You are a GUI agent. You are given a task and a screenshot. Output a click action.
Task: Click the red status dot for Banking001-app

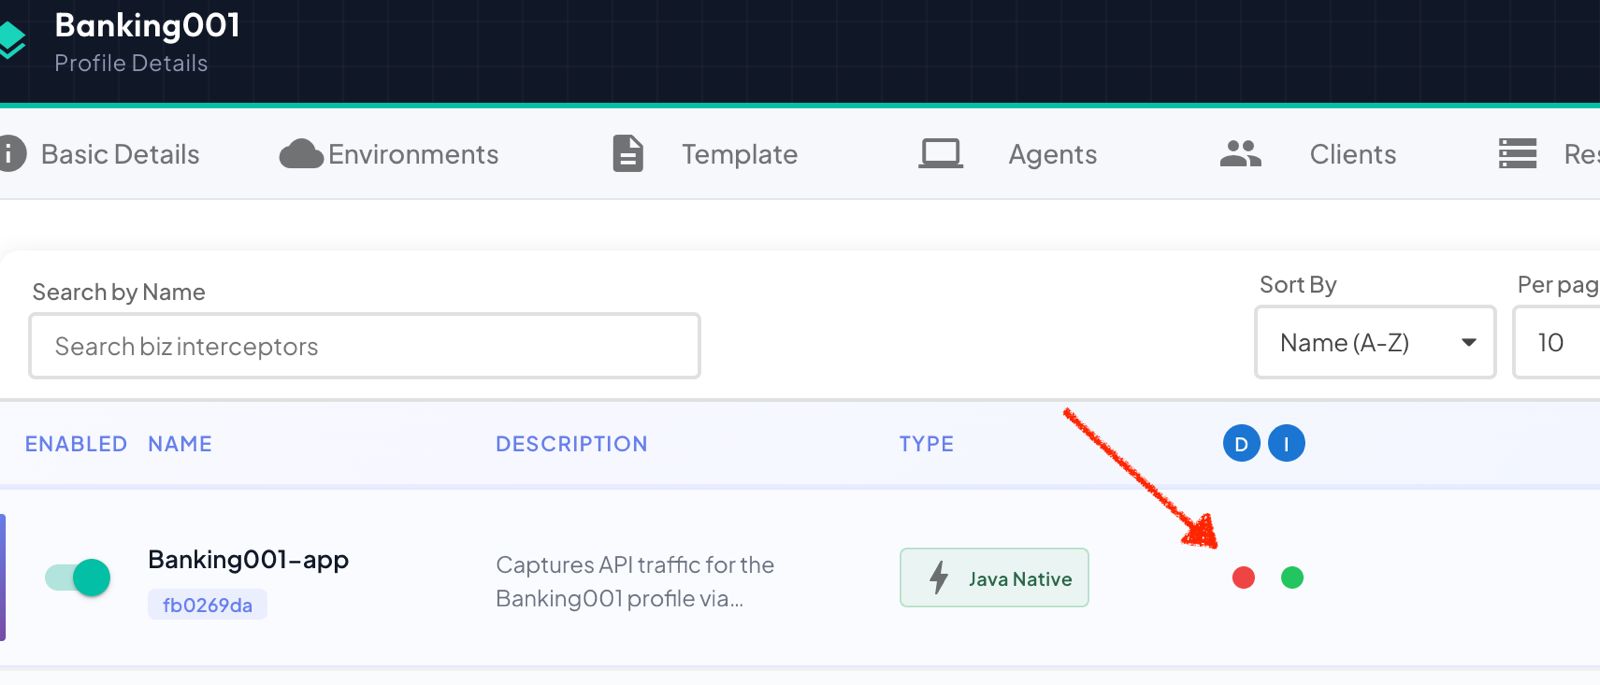(1243, 578)
